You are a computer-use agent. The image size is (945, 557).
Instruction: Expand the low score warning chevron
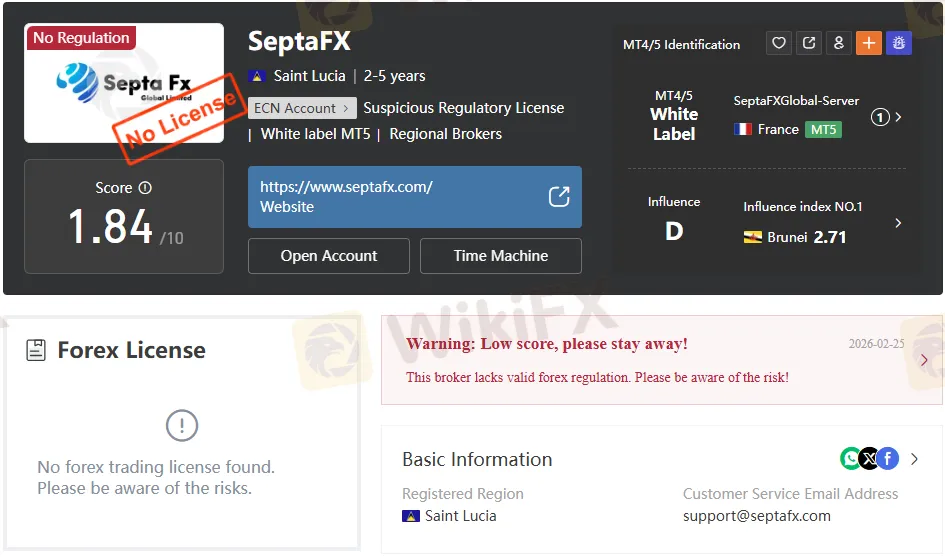coord(925,360)
